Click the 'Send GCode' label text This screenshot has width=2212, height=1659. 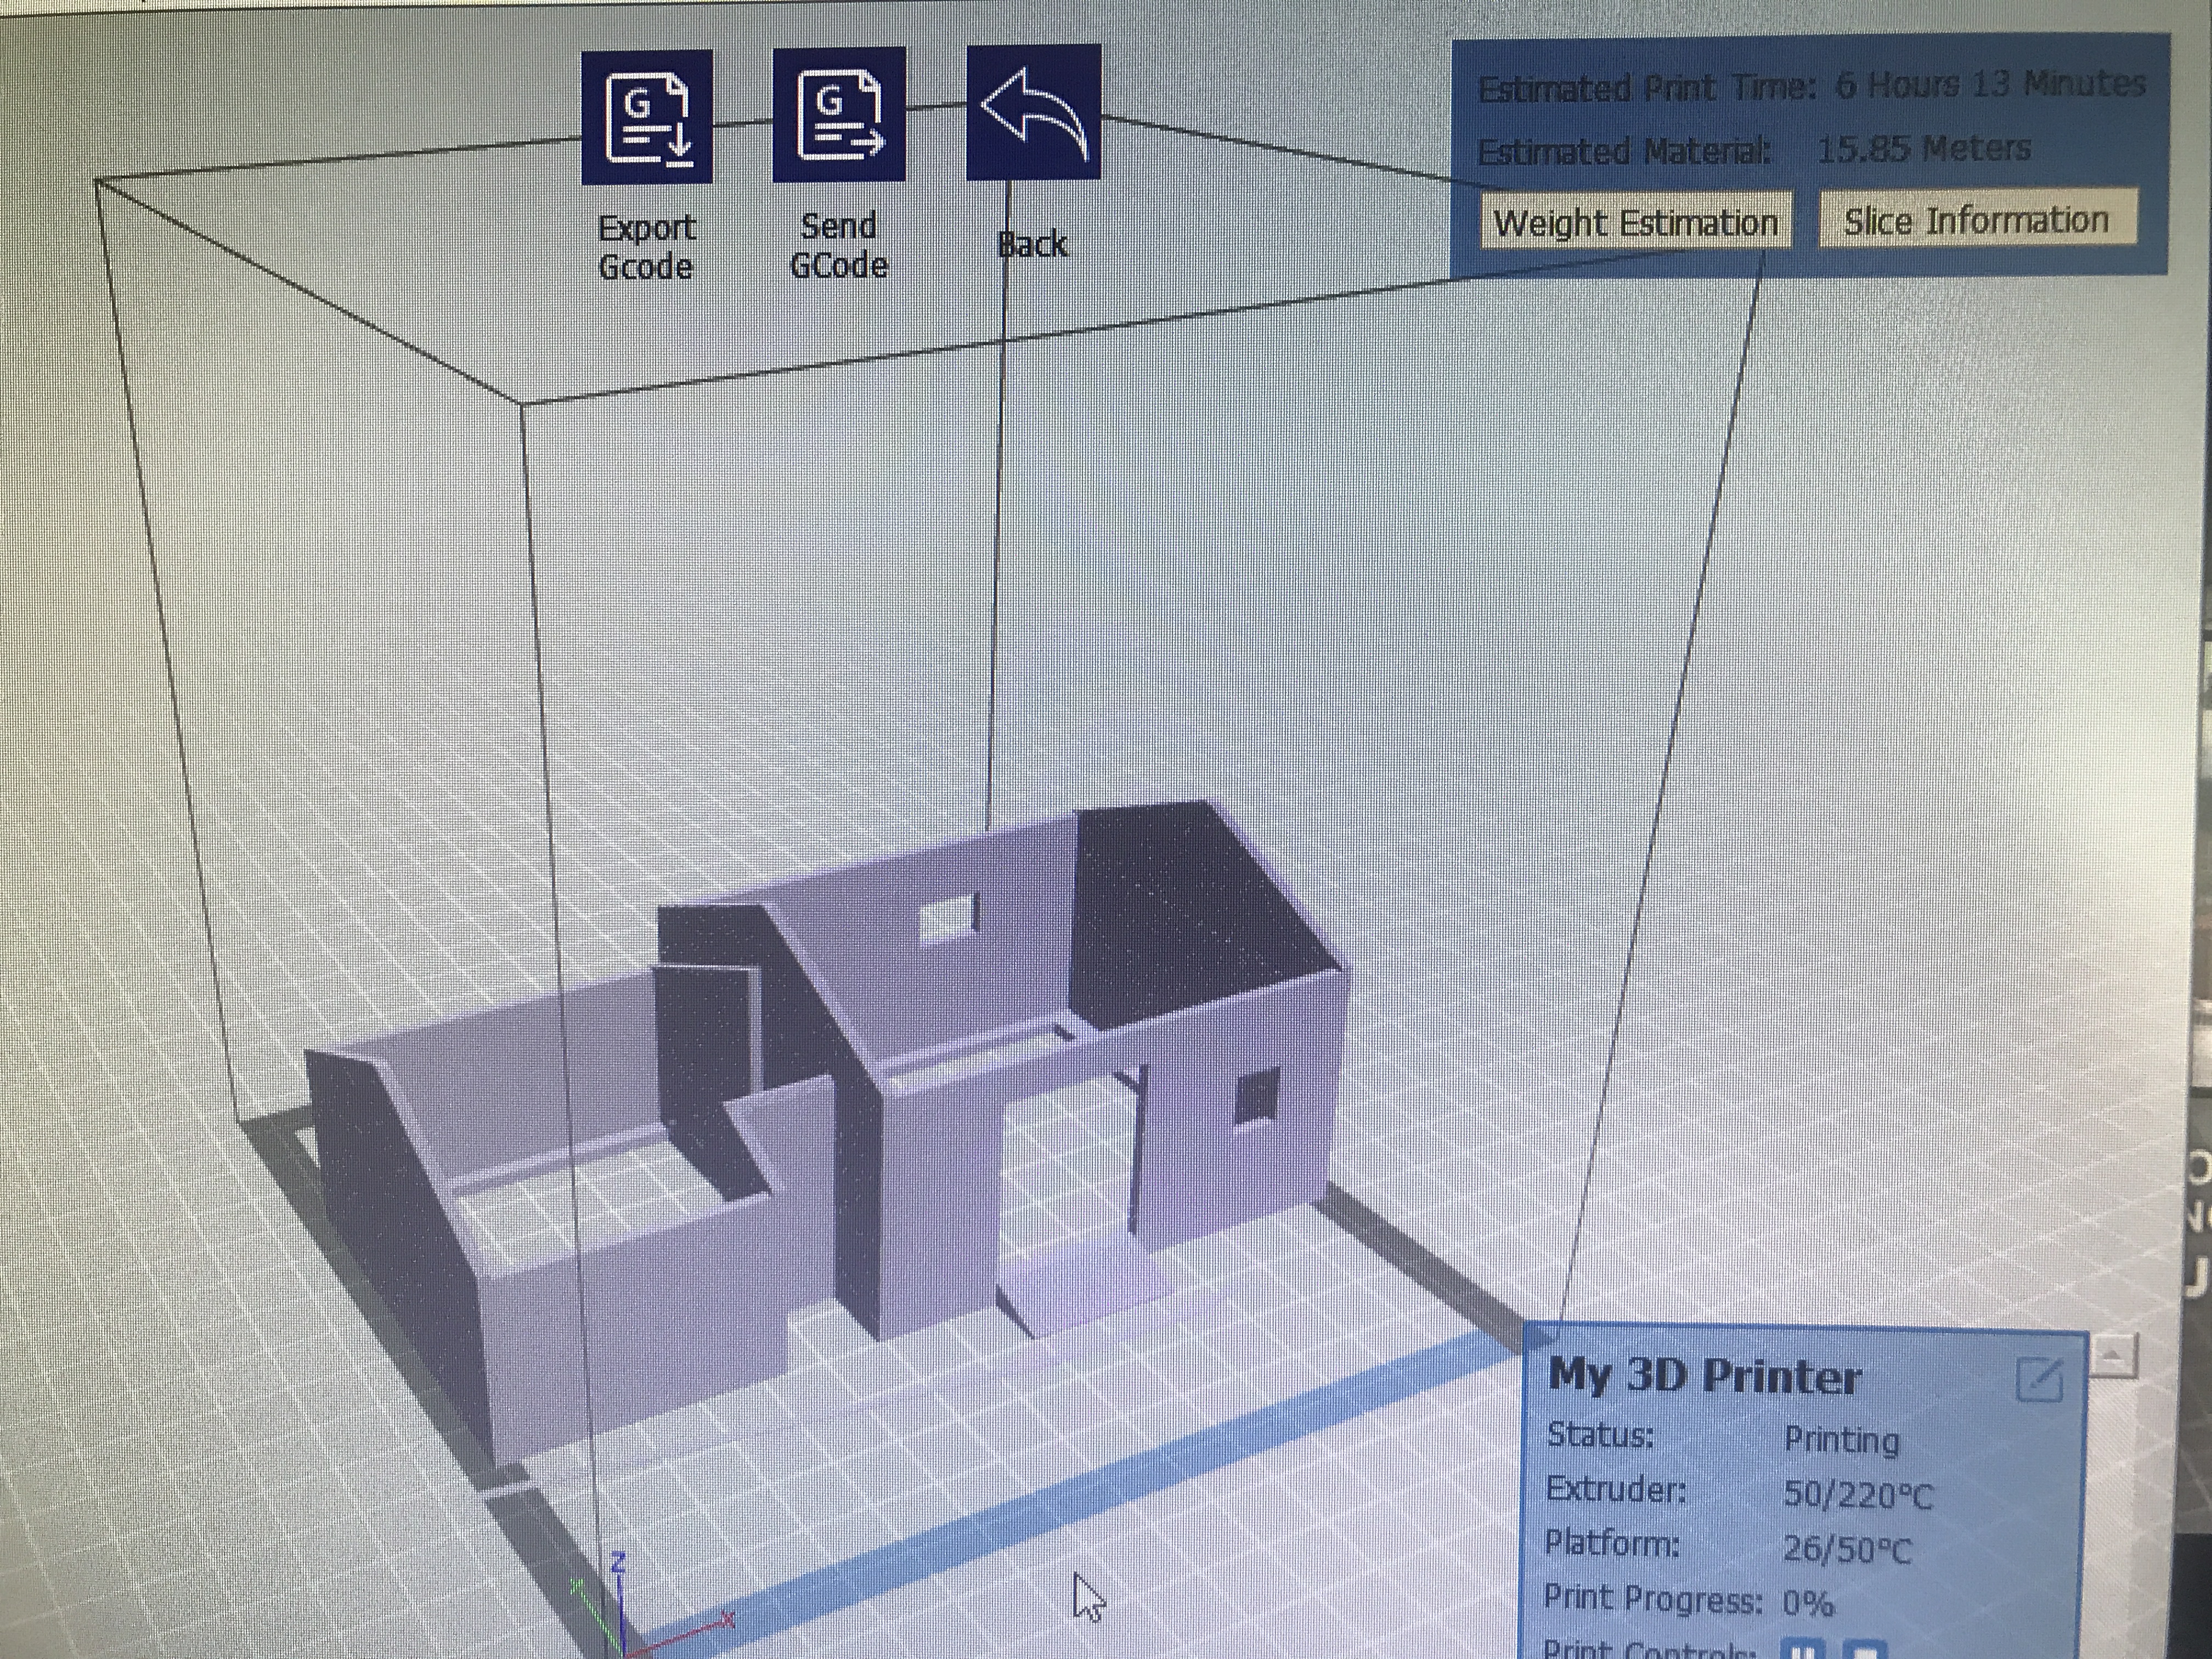pos(838,245)
